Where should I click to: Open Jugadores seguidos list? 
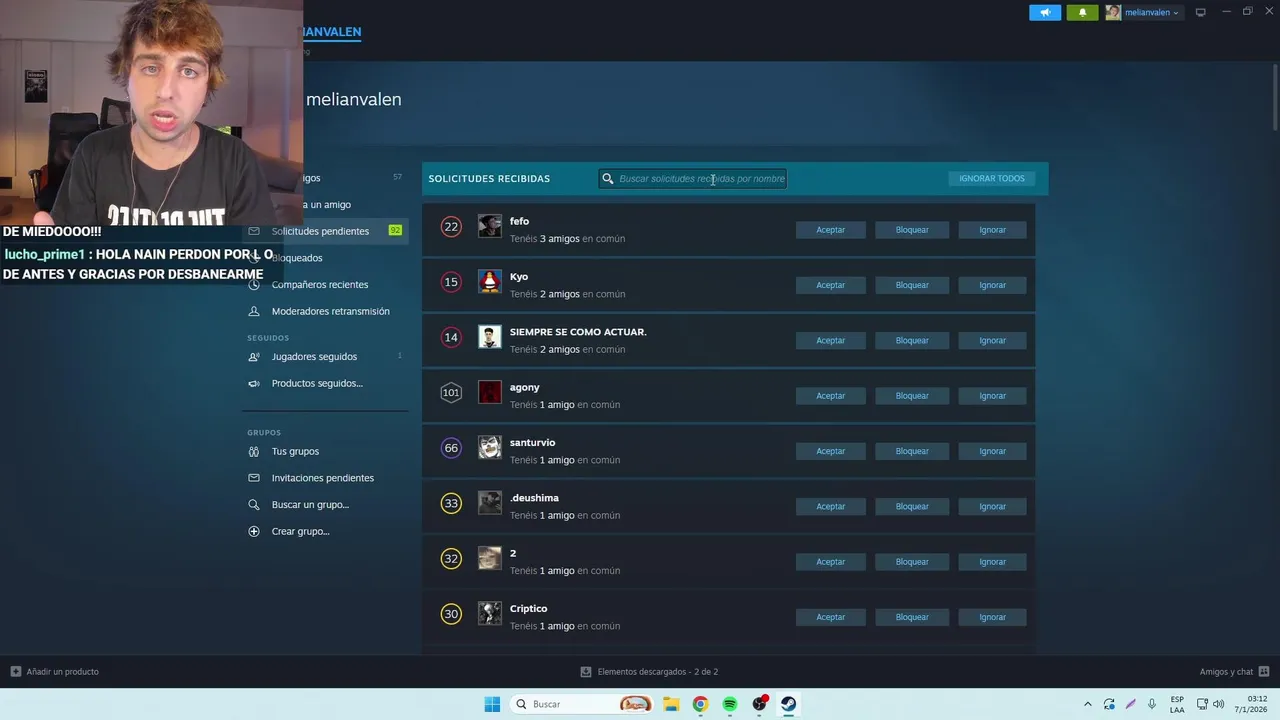point(314,357)
